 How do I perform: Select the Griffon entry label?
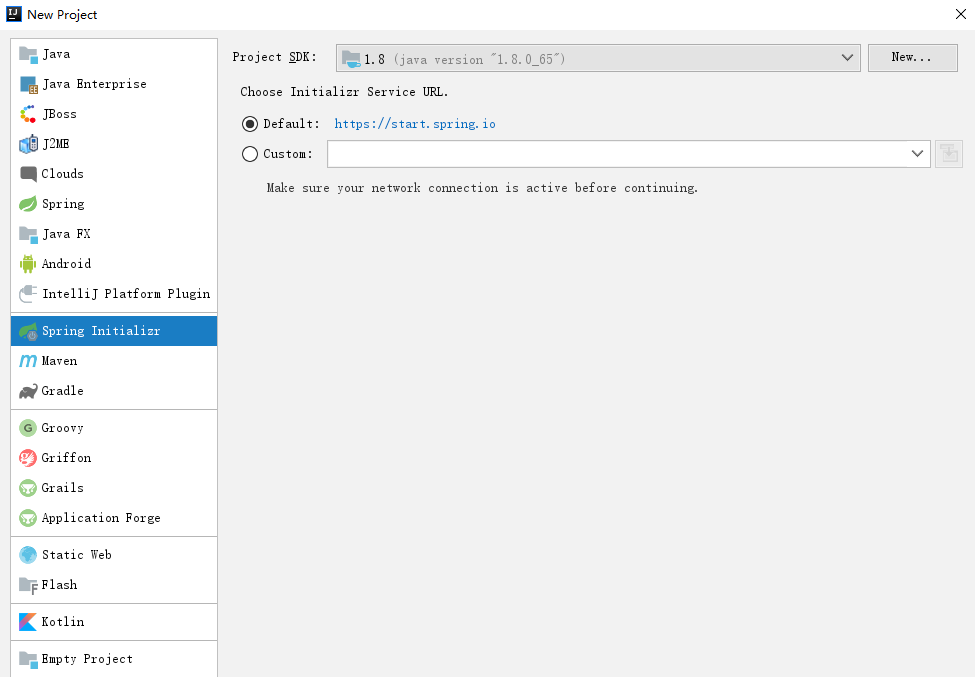(x=66, y=458)
